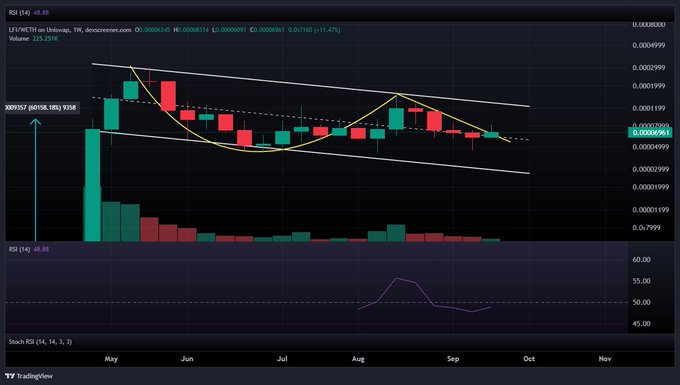Click the current price tag 0.00006961
This screenshot has width=680, height=385.
click(650, 132)
